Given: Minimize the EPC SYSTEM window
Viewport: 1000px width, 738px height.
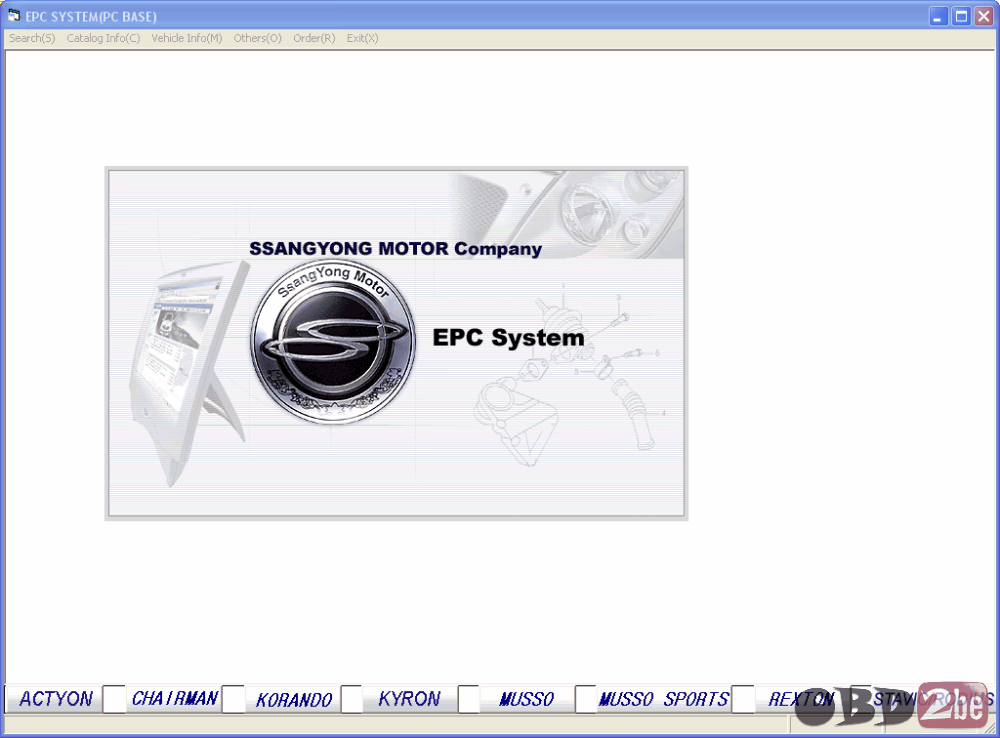Looking at the screenshot, I should [x=938, y=16].
